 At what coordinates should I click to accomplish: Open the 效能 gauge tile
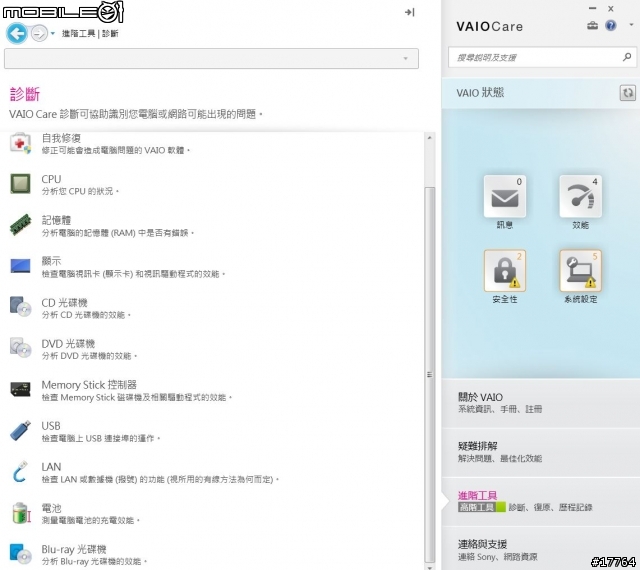580,196
